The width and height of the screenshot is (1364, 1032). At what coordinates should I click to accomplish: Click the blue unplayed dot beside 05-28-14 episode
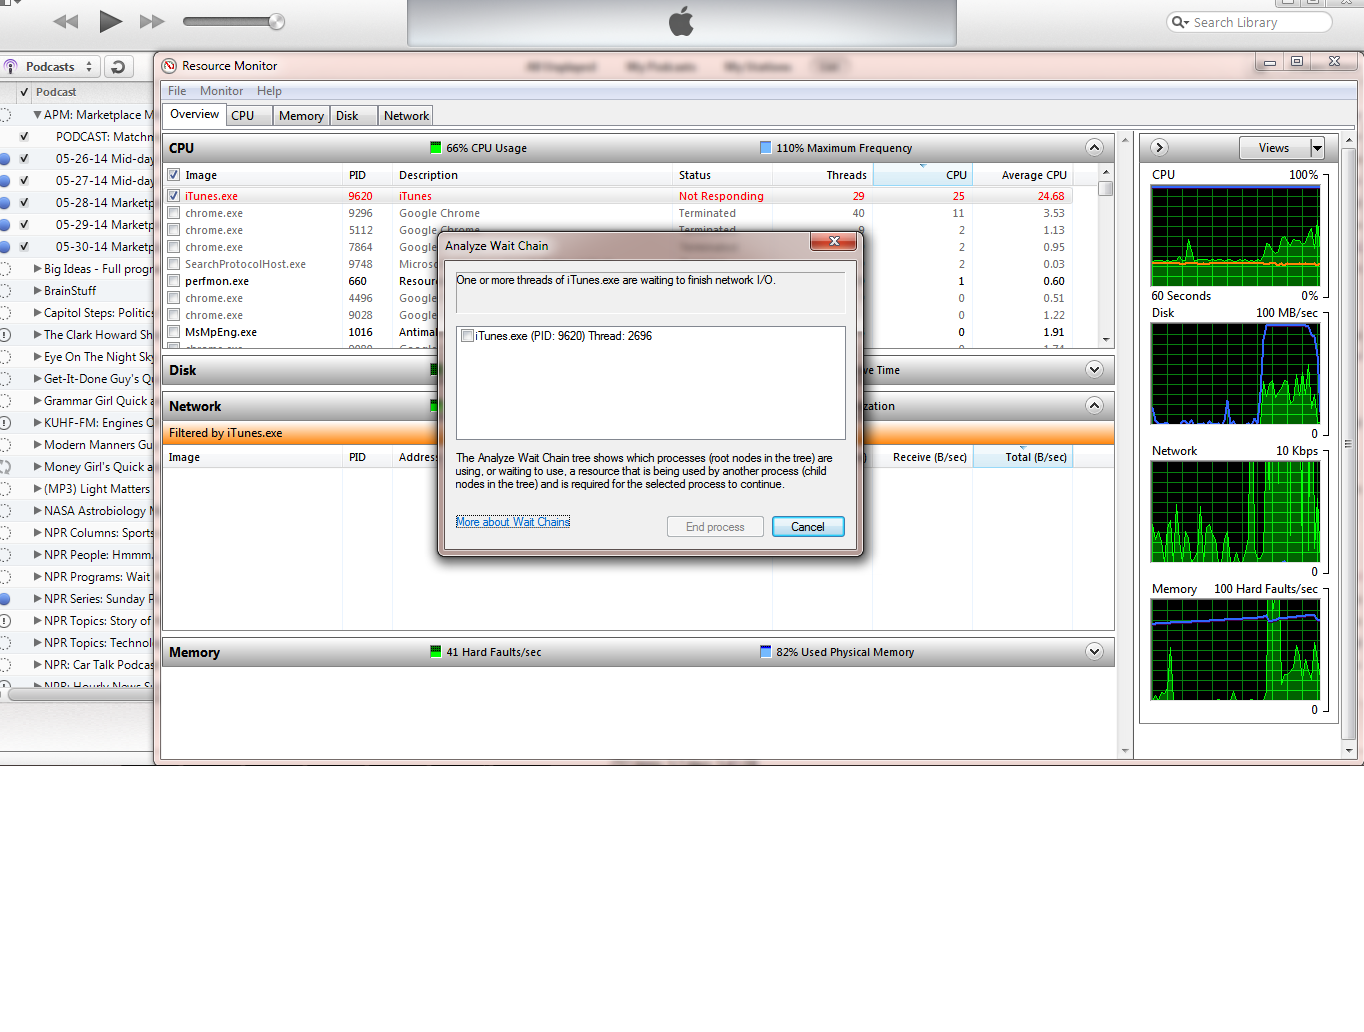(x=5, y=203)
